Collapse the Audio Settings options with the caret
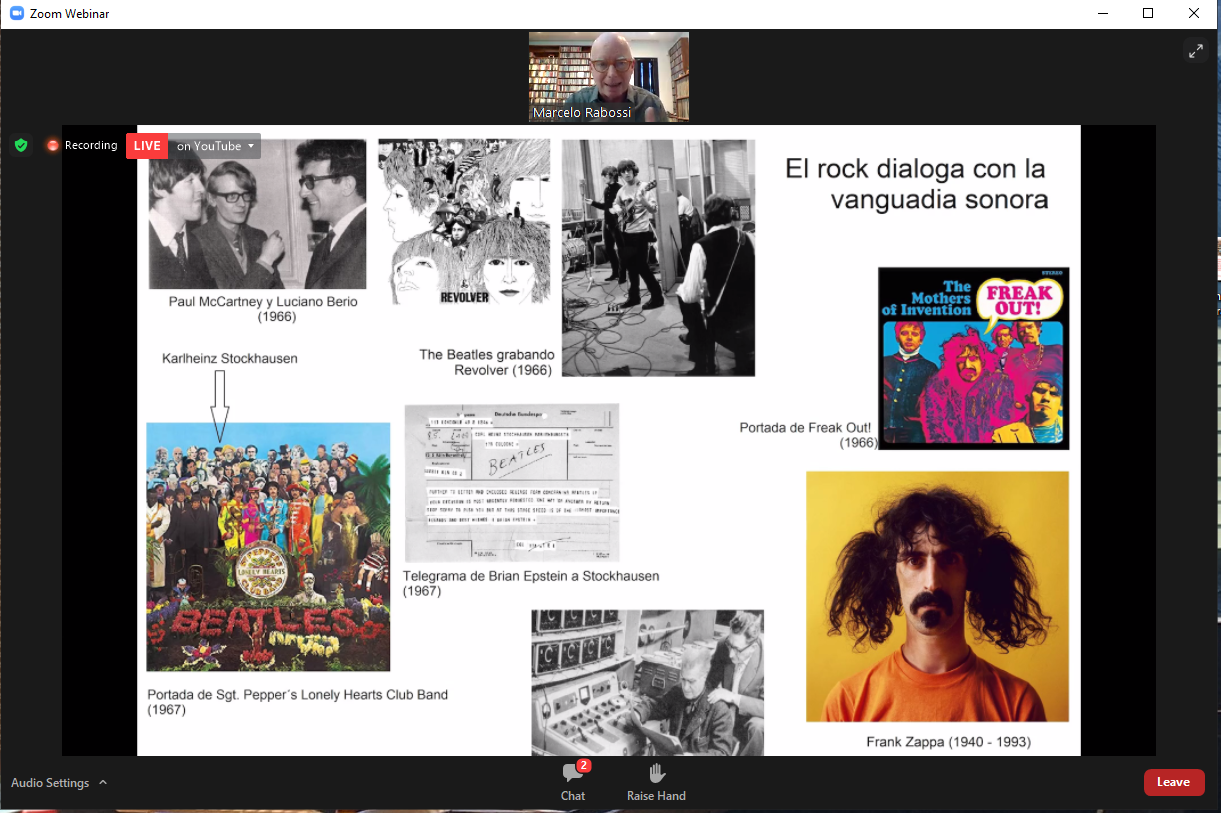The height and width of the screenshot is (813, 1221). point(103,782)
